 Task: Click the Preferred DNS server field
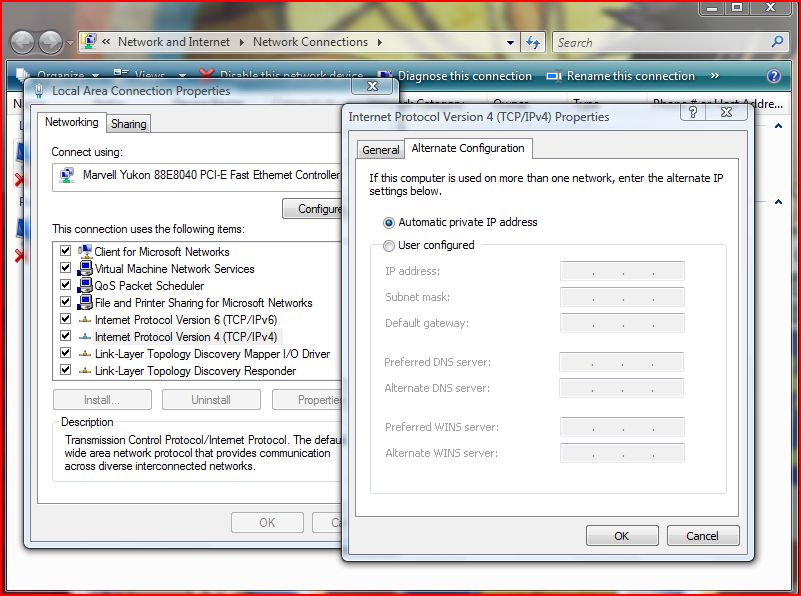[x=621, y=362]
